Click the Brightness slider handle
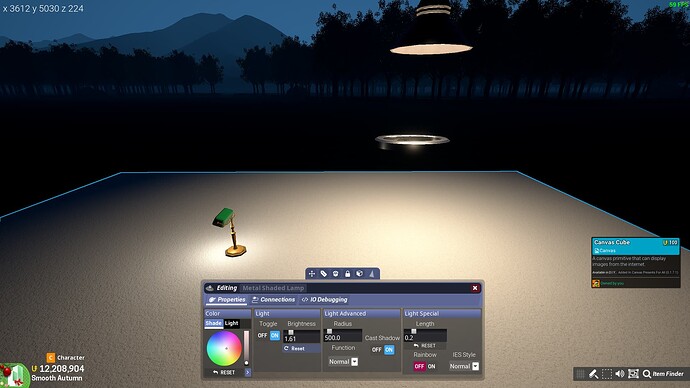The width and height of the screenshot is (690, 388). coord(290,333)
